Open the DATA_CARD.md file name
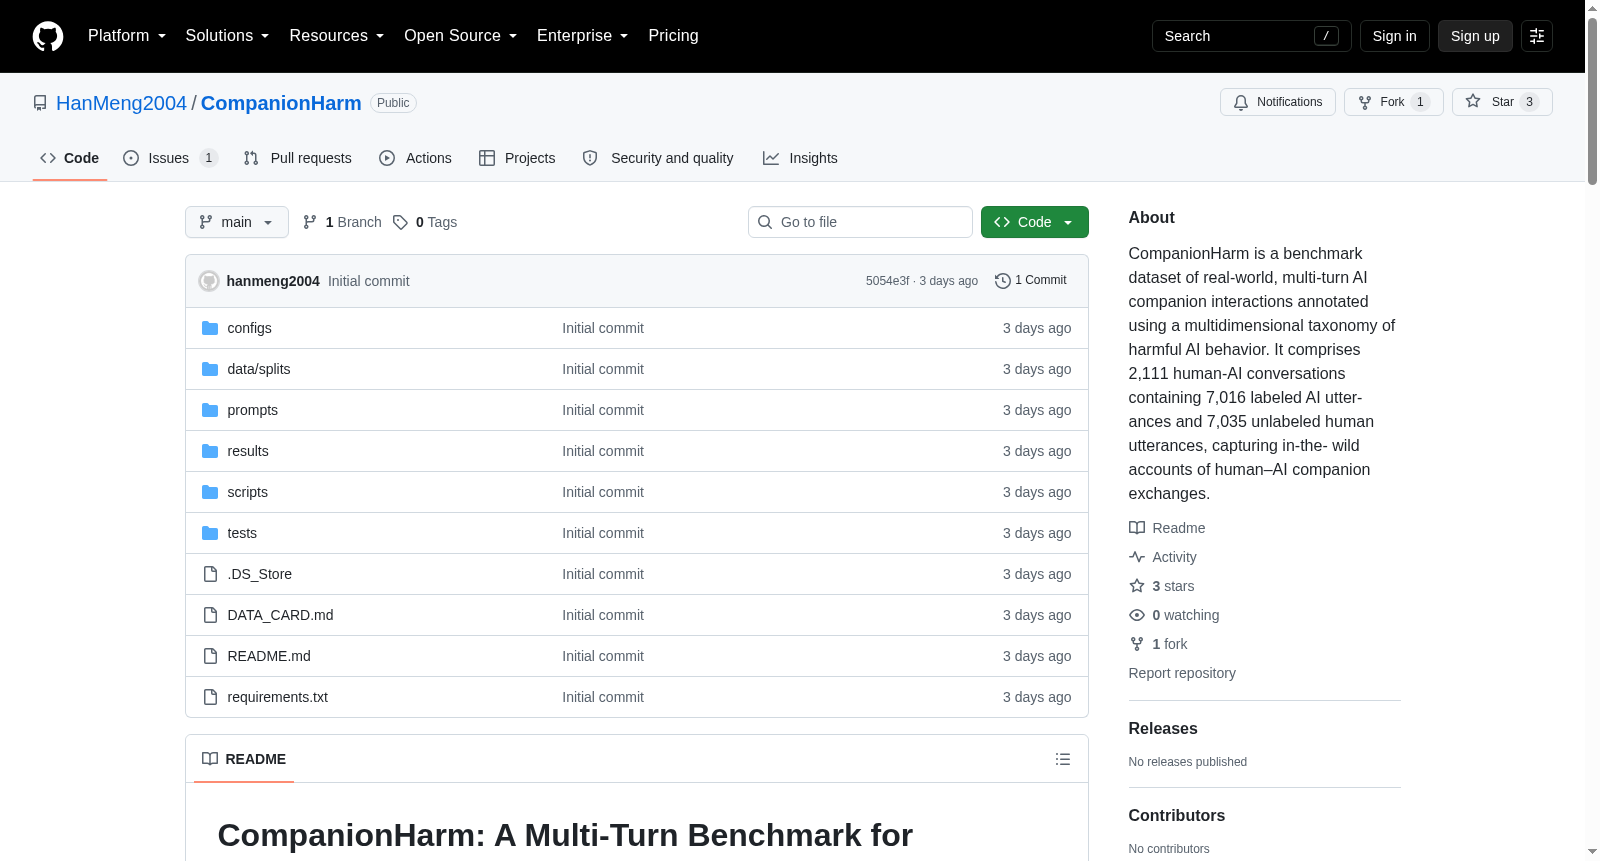This screenshot has width=1600, height=861. point(281,615)
